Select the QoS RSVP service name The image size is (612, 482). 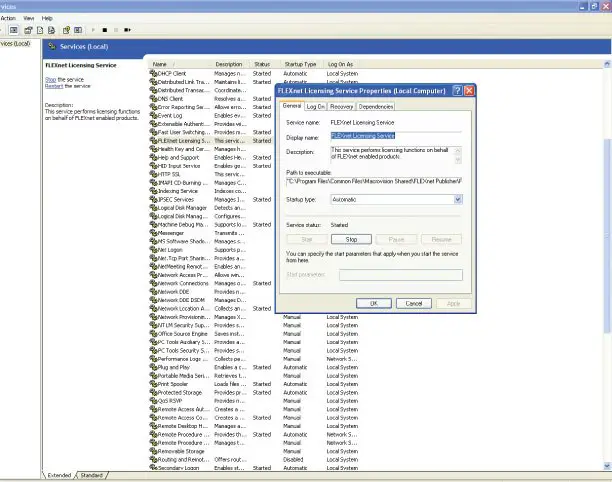click(x=170, y=401)
